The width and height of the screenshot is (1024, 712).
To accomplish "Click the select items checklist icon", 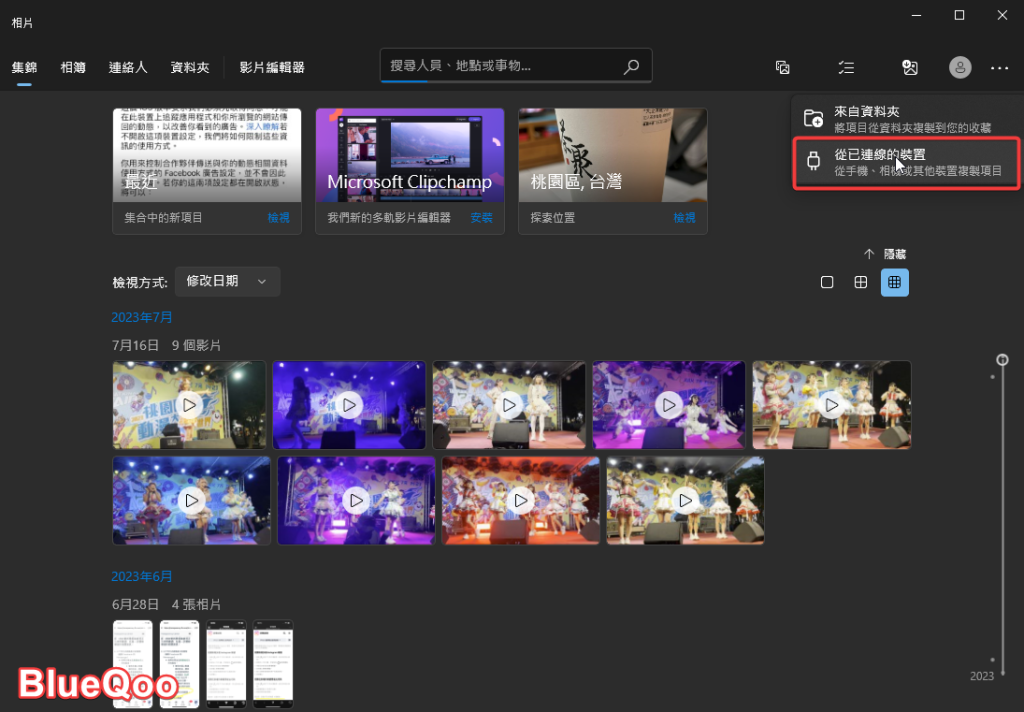I will pyautogui.click(x=846, y=67).
